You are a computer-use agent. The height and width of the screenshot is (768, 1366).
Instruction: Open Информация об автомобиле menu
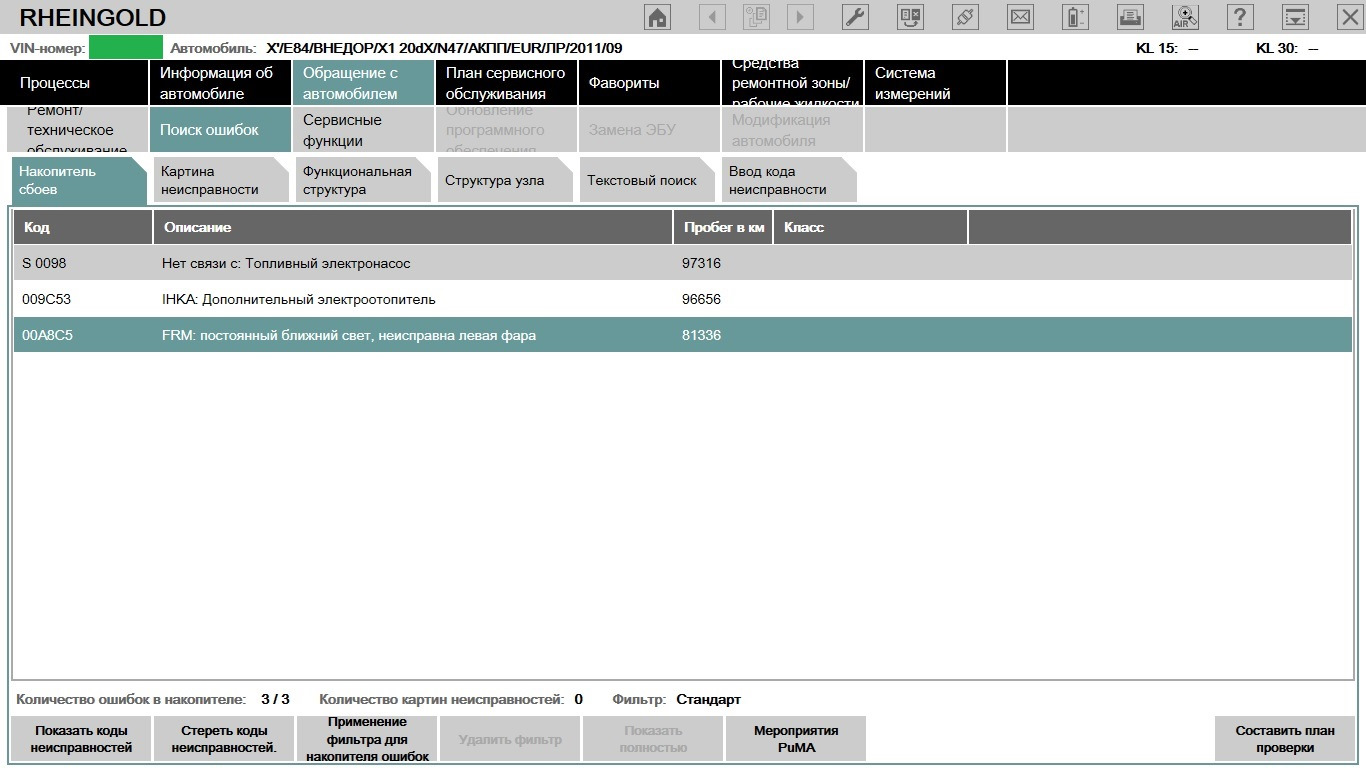click(220, 83)
